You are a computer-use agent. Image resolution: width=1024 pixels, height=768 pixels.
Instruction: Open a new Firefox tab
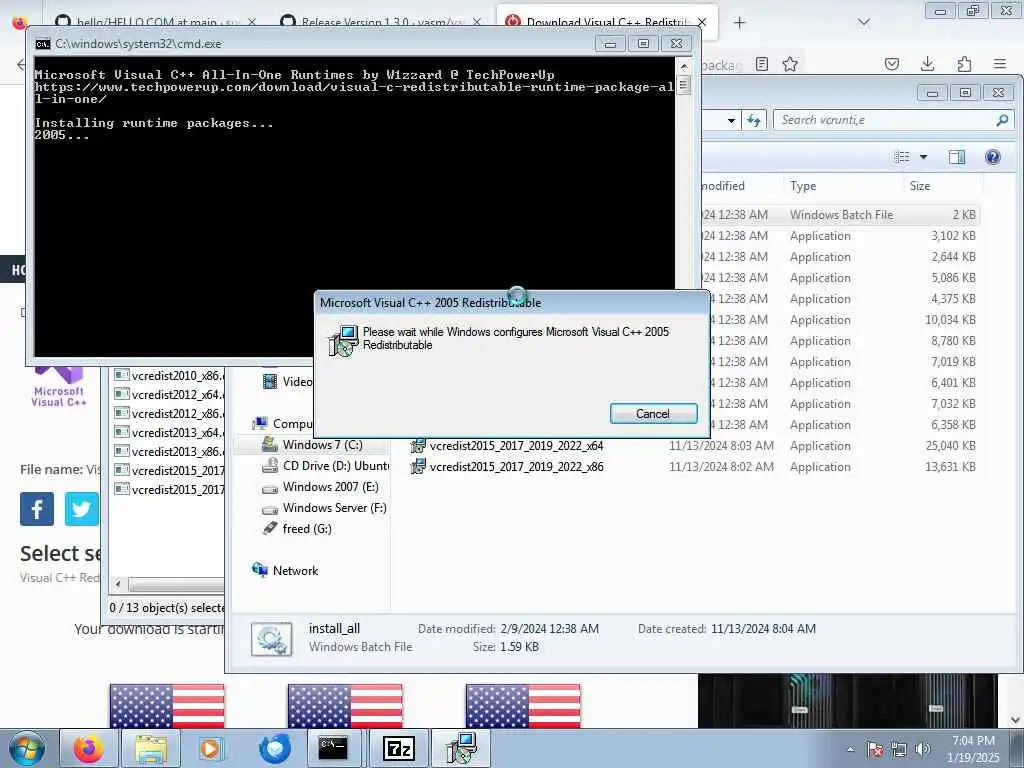coord(739,23)
